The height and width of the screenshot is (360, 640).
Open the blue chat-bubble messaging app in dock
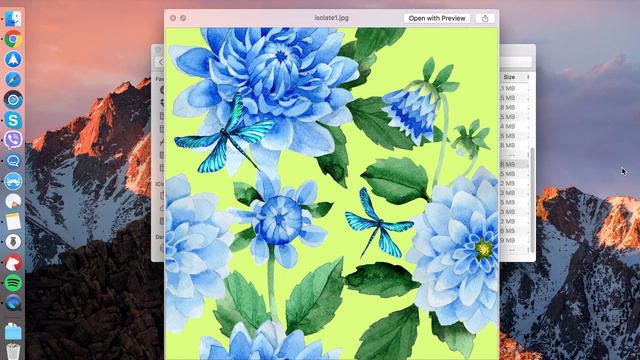[x=13, y=161]
